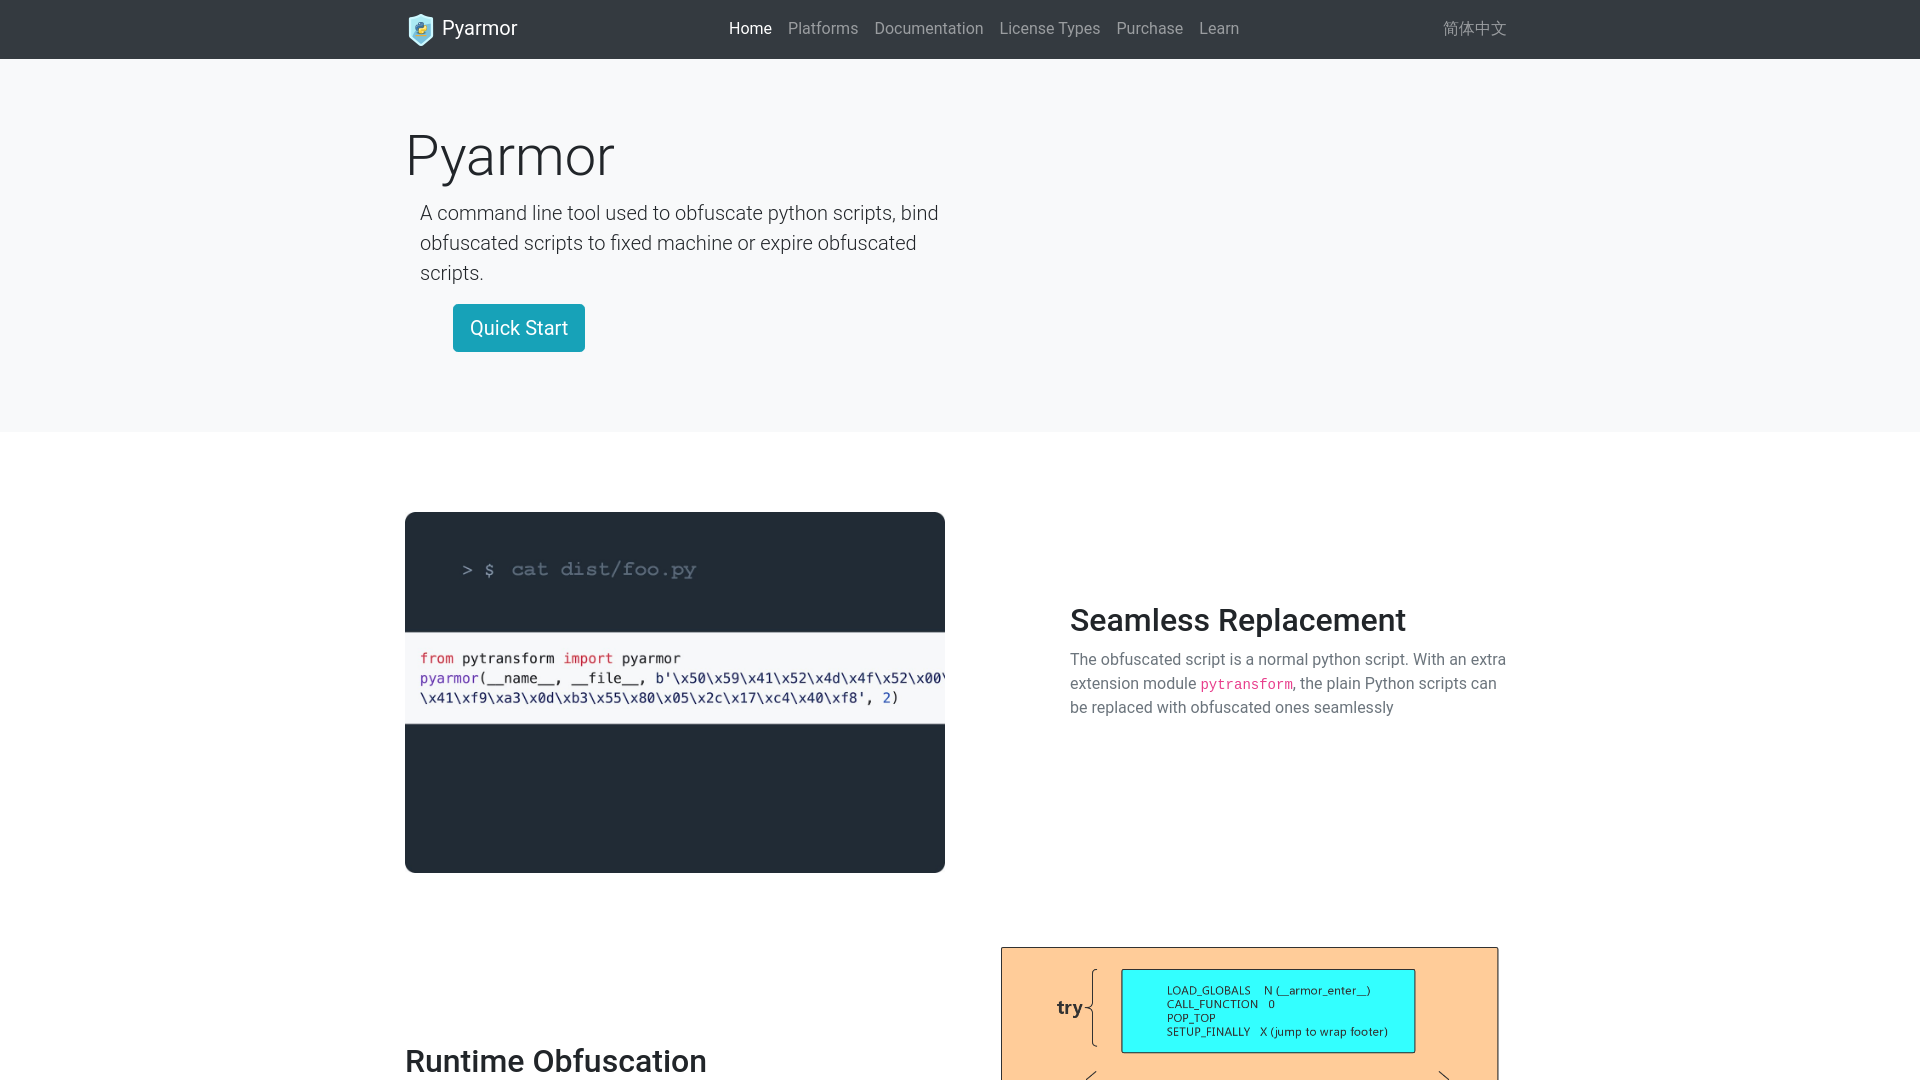The width and height of the screenshot is (1920, 1080).
Task: Open the Learn nav item
Action: pyautogui.click(x=1219, y=29)
